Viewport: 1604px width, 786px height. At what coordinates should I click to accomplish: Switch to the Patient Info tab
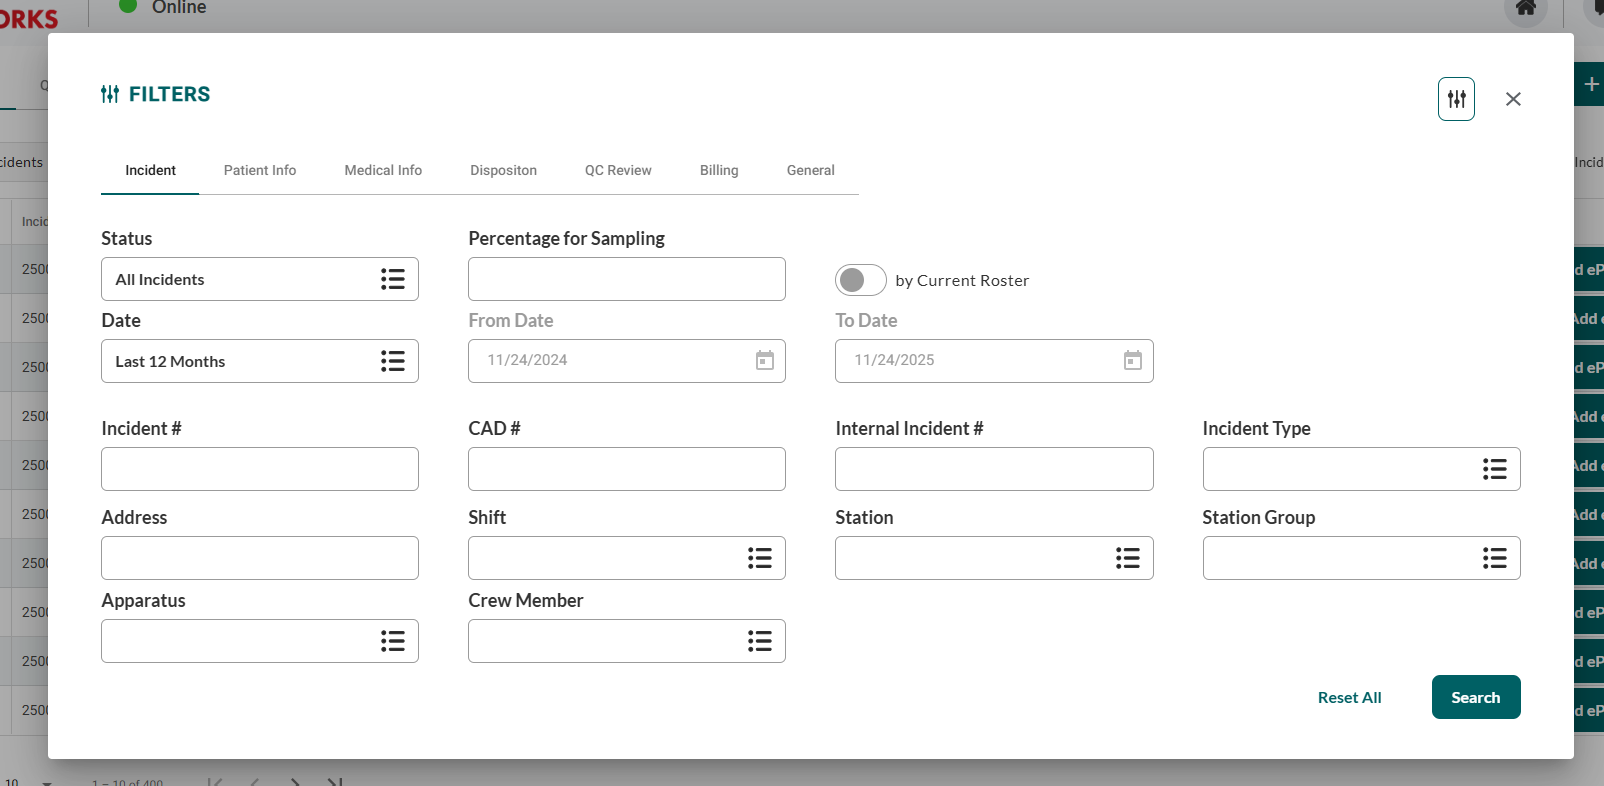260,170
